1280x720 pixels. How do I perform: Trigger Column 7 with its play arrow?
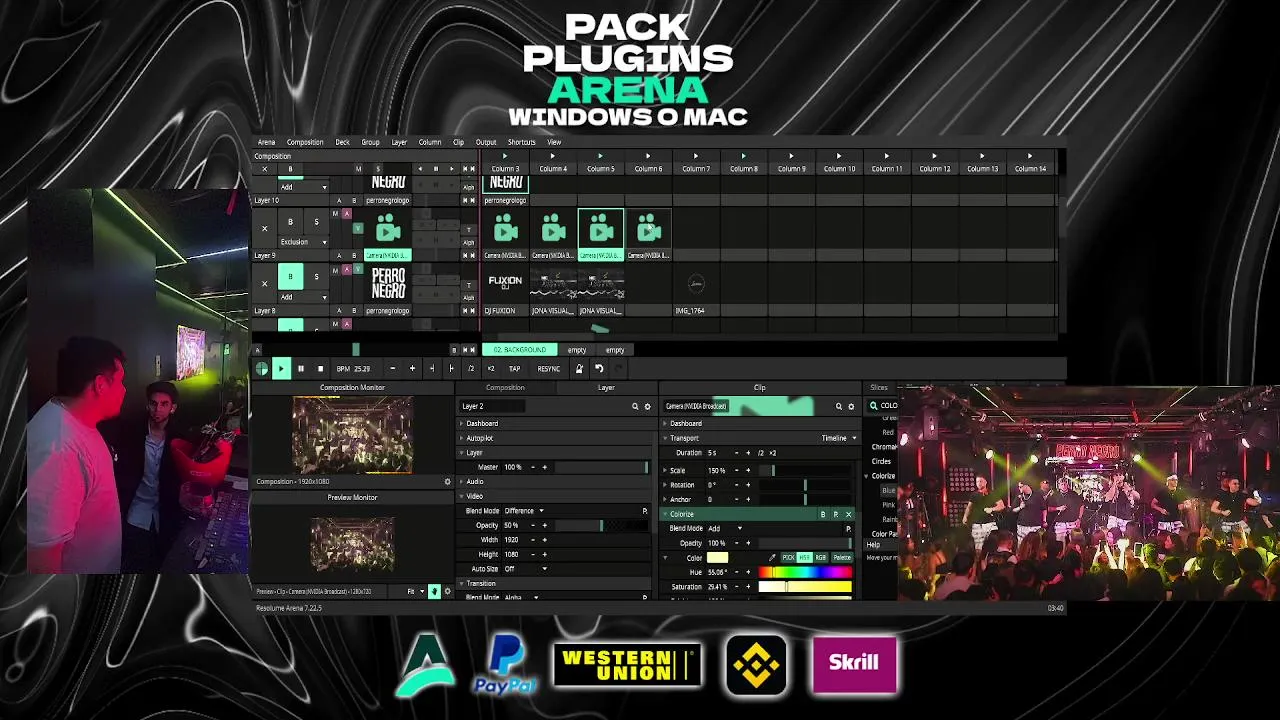696,156
